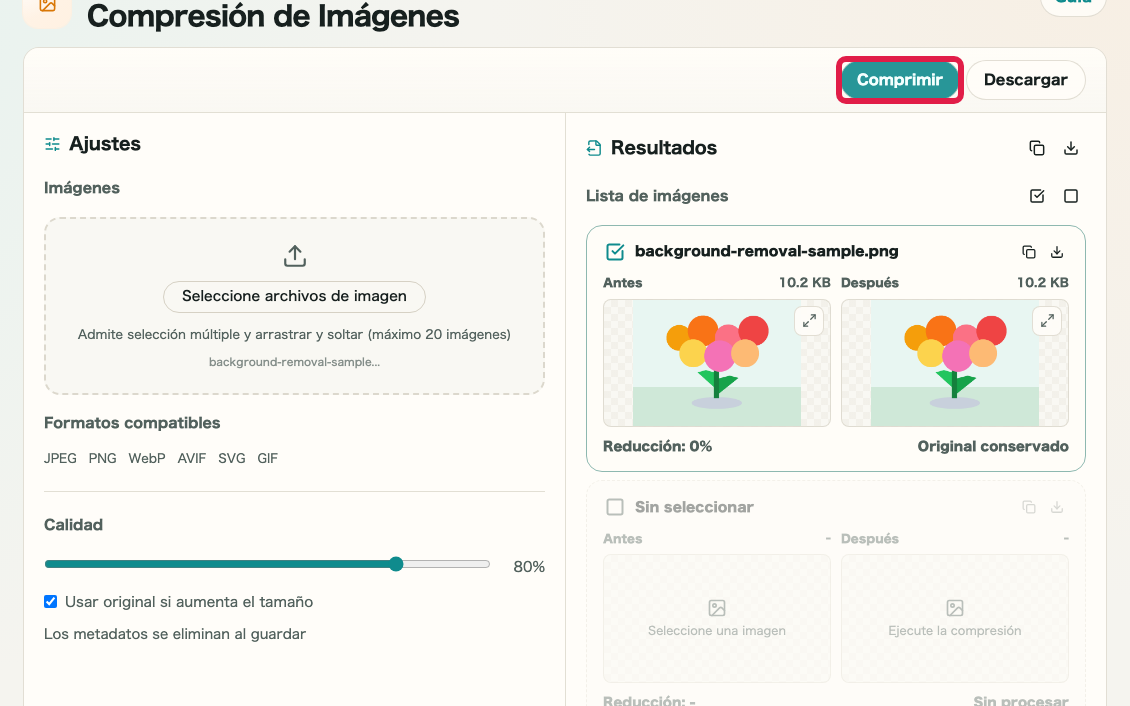Click the Descargar button

pyautogui.click(x=1025, y=80)
